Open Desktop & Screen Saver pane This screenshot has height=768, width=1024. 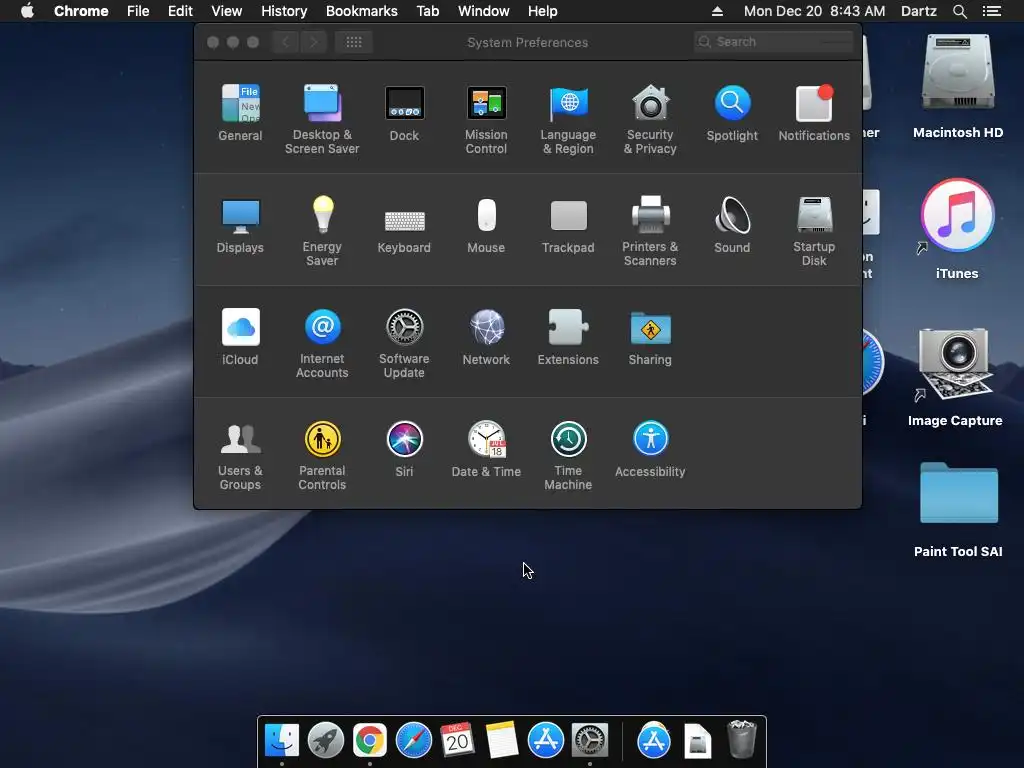pos(322,119)
